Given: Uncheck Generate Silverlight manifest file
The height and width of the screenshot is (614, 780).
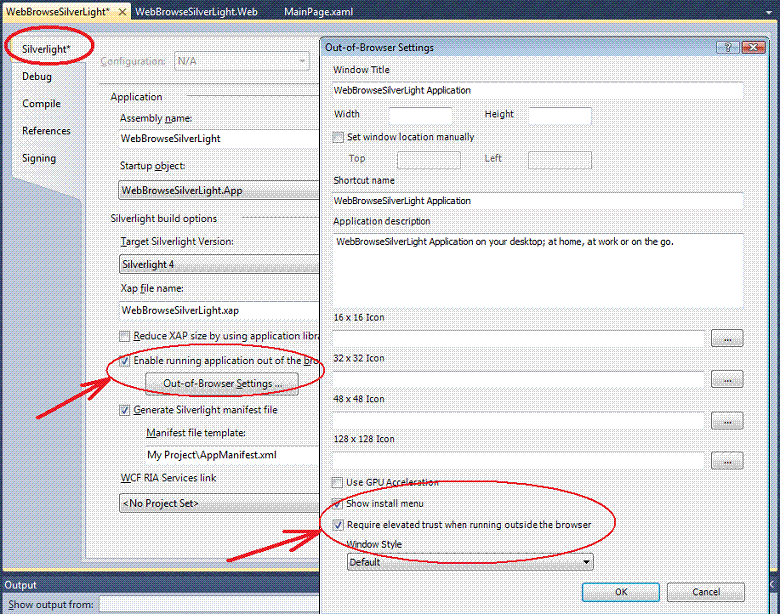Looking at the screenshot, I should coord(124,410).
